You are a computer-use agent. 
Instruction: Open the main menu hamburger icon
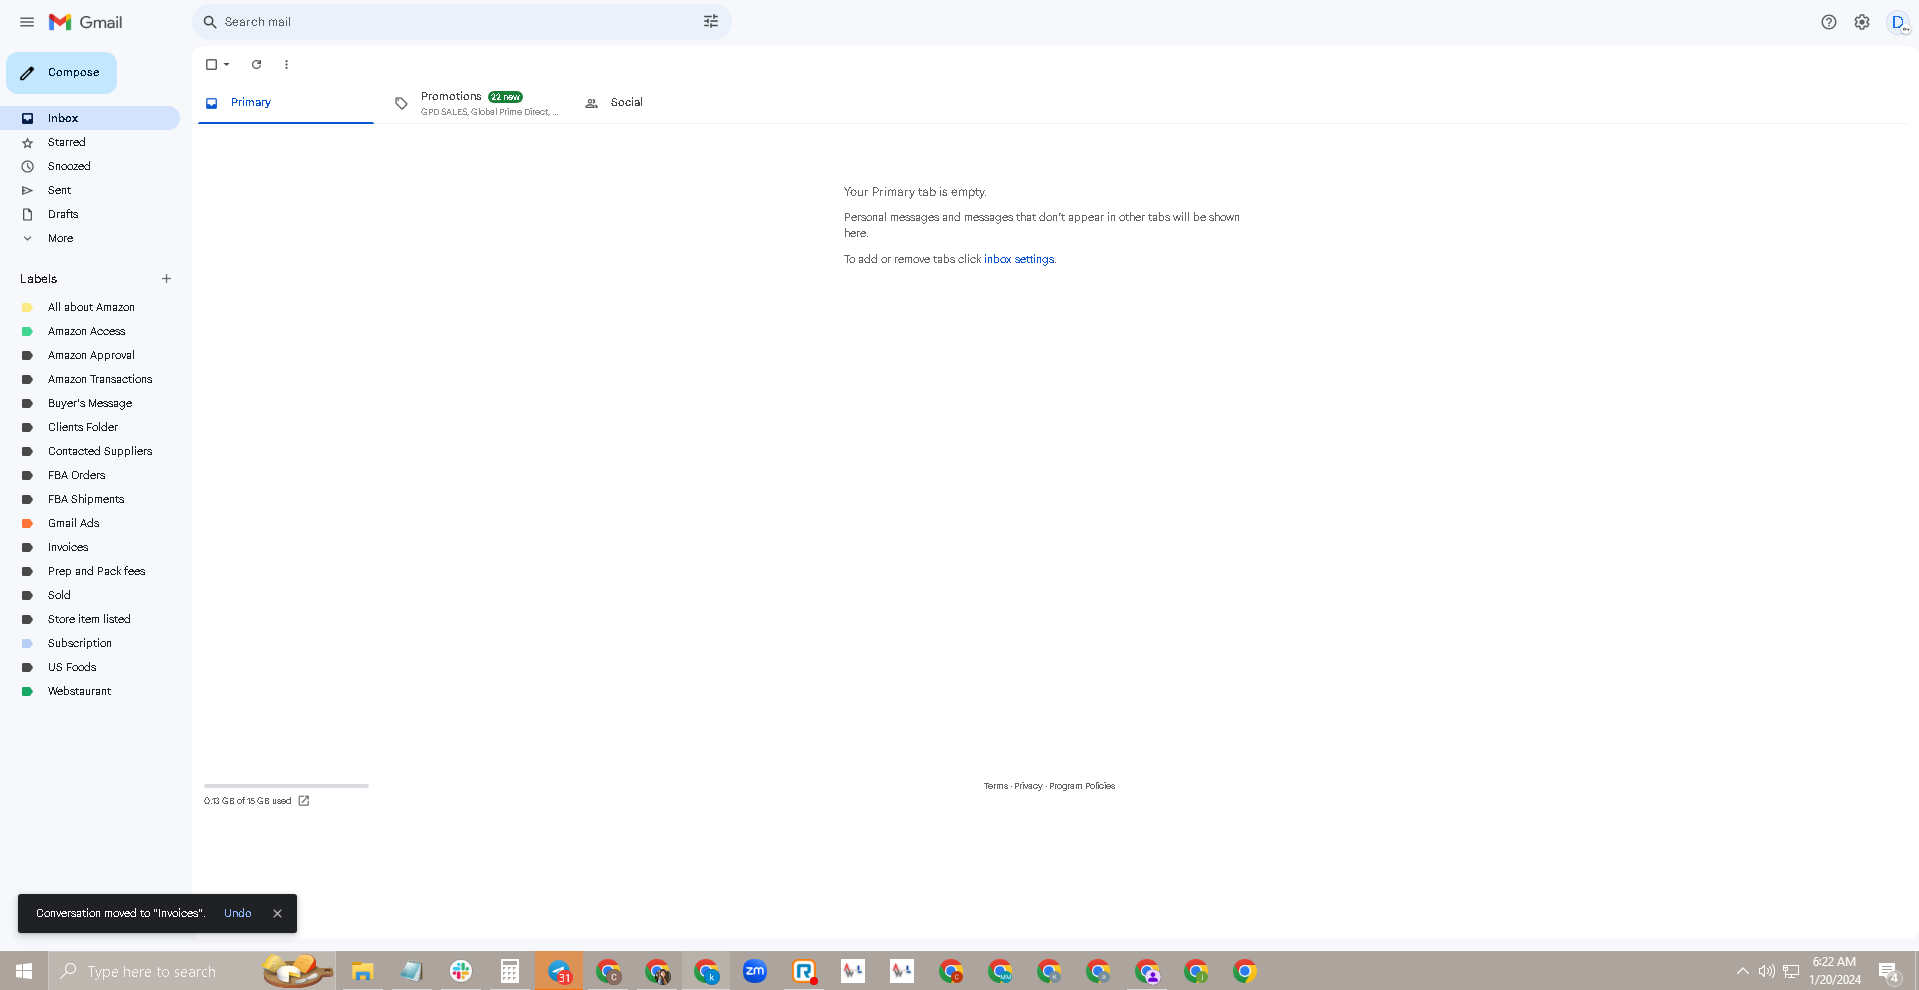tap(27, 22)
